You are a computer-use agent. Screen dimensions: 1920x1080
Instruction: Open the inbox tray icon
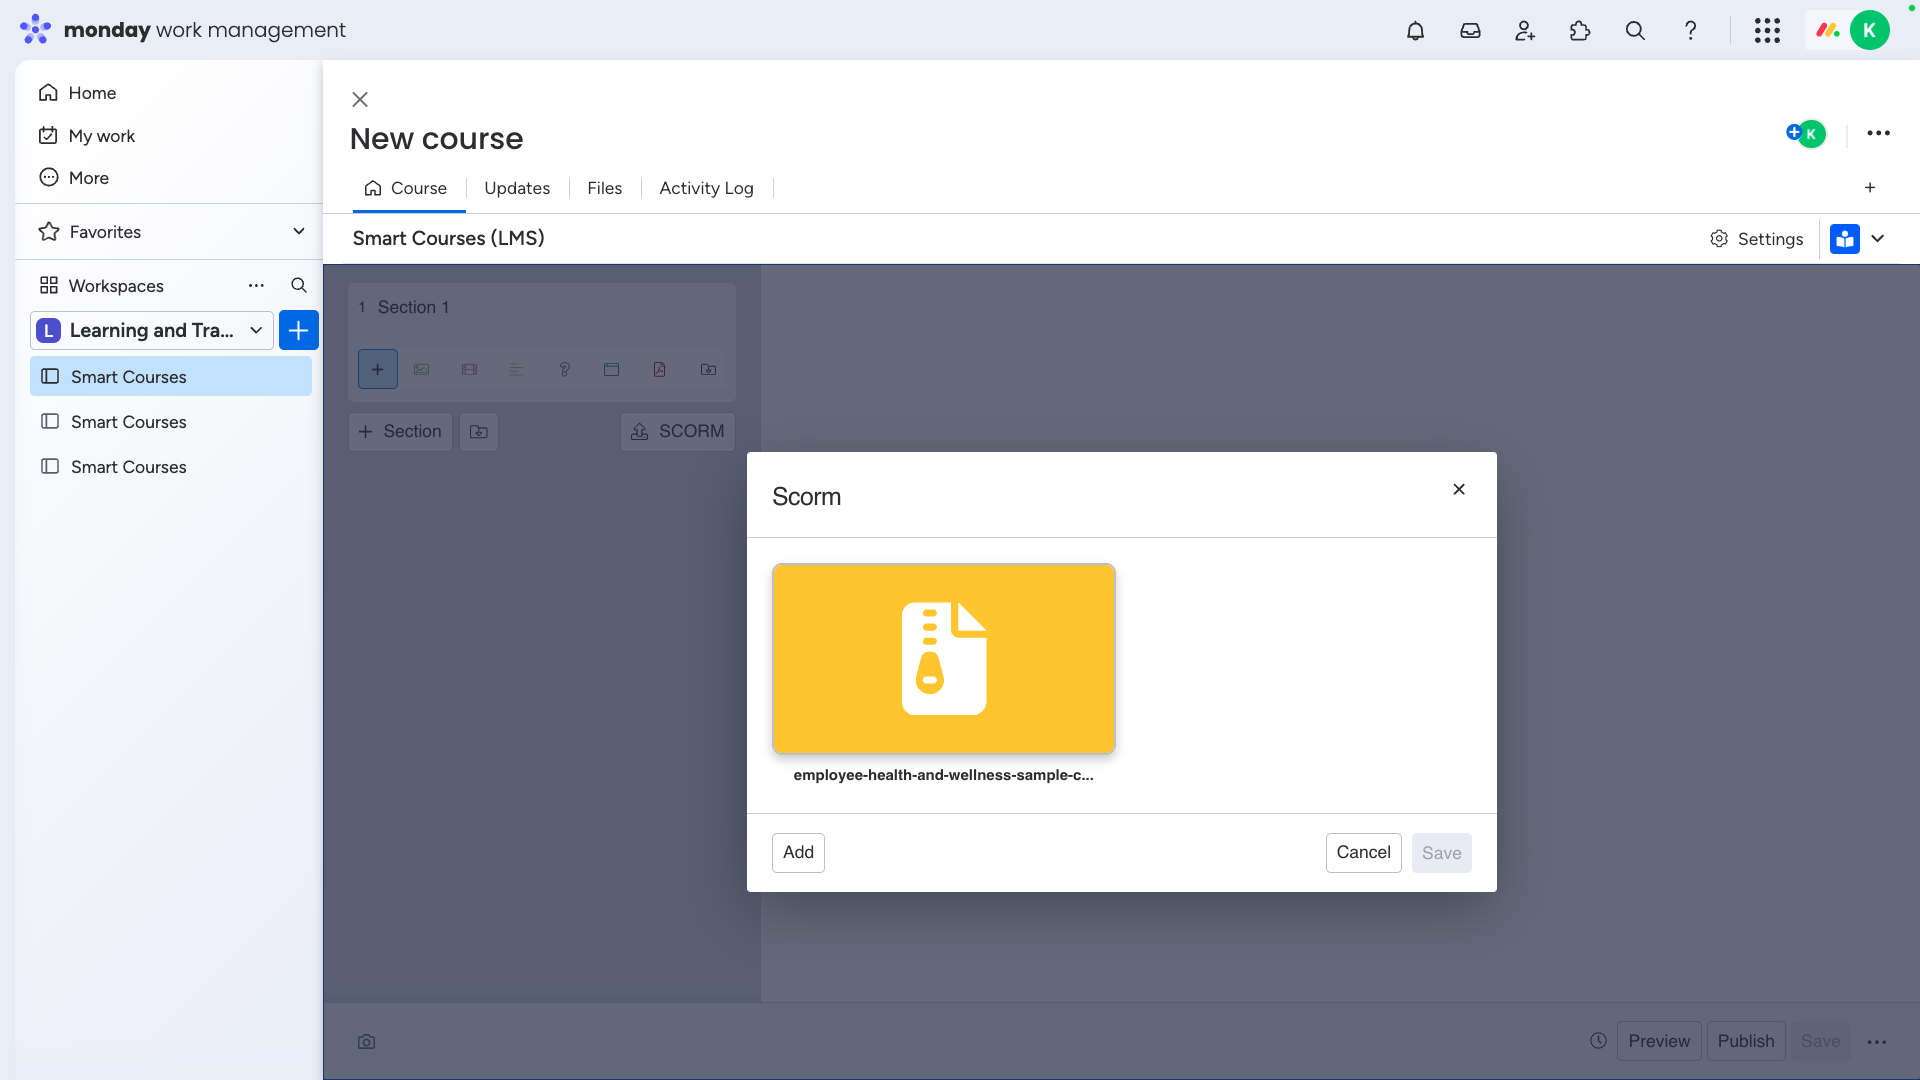coord(1470,30)
